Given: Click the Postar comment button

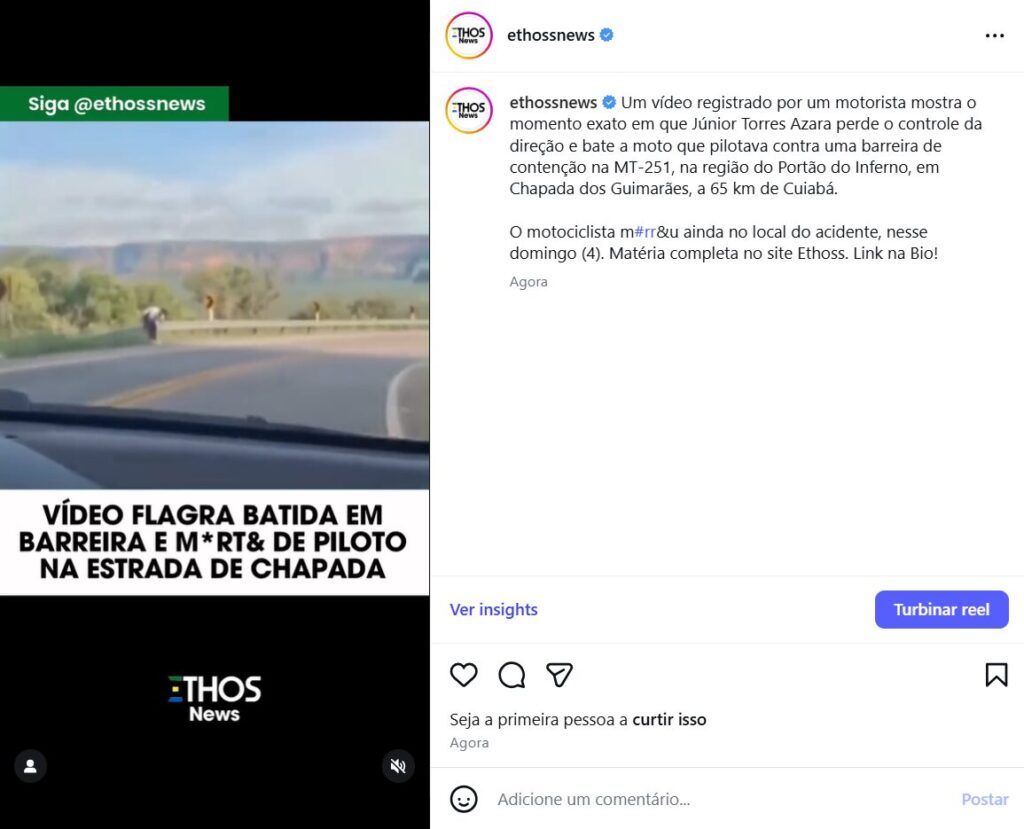Looking at the screenshot, I should point(985,799).
